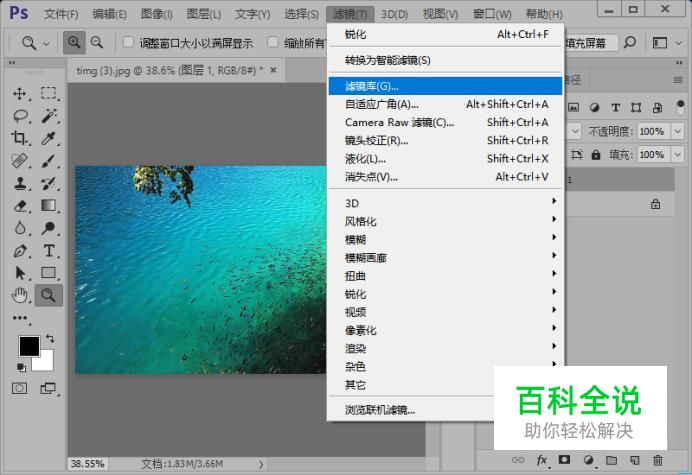Toggle Quick Mask mode

tap(19, 388)
